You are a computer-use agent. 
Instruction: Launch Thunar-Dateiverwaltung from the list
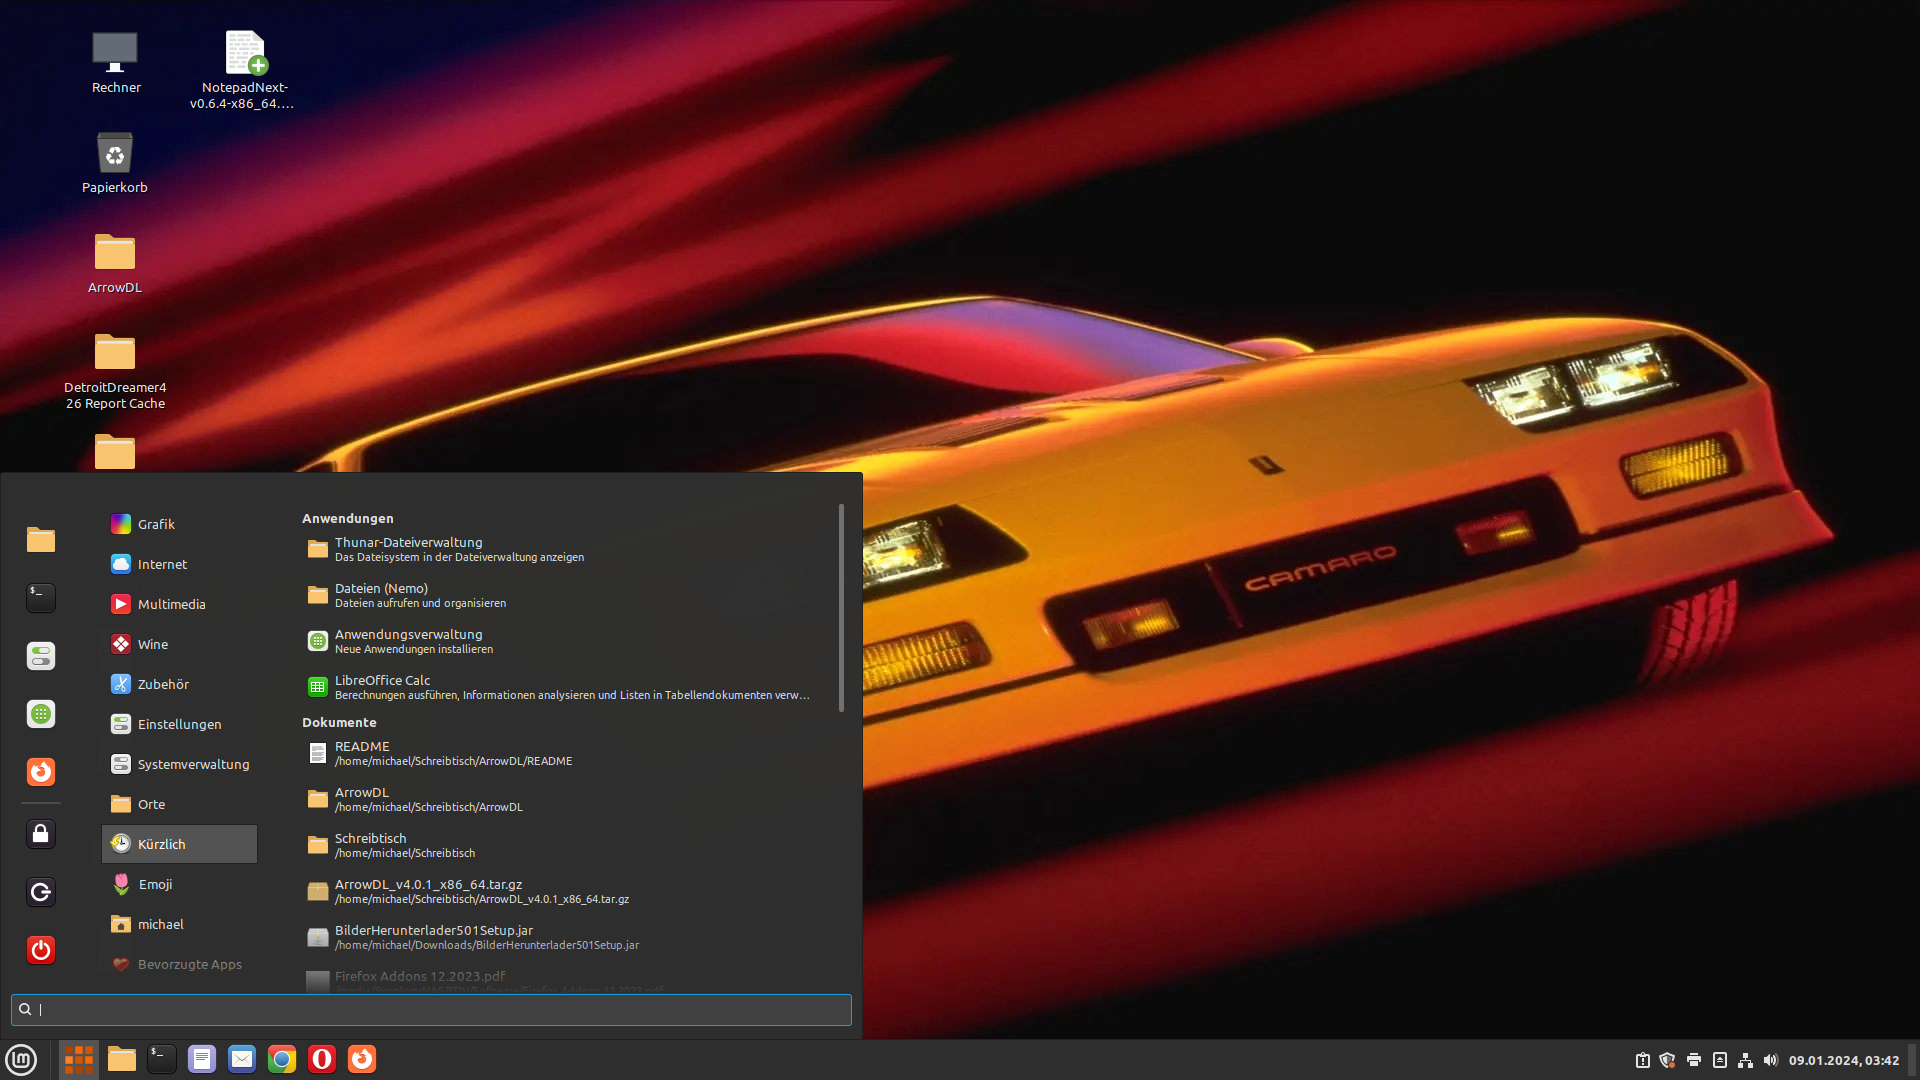pos(409,549)
